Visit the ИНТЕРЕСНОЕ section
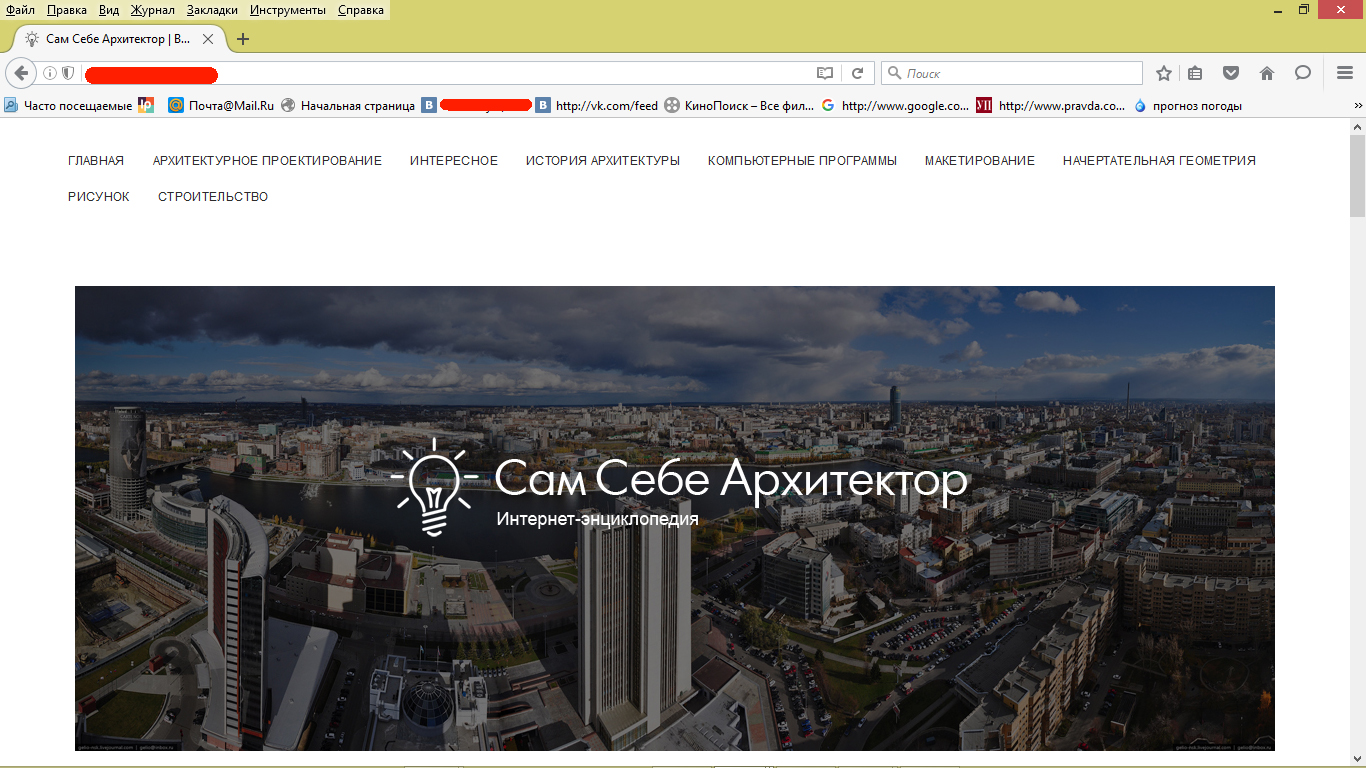 point(454,161)
